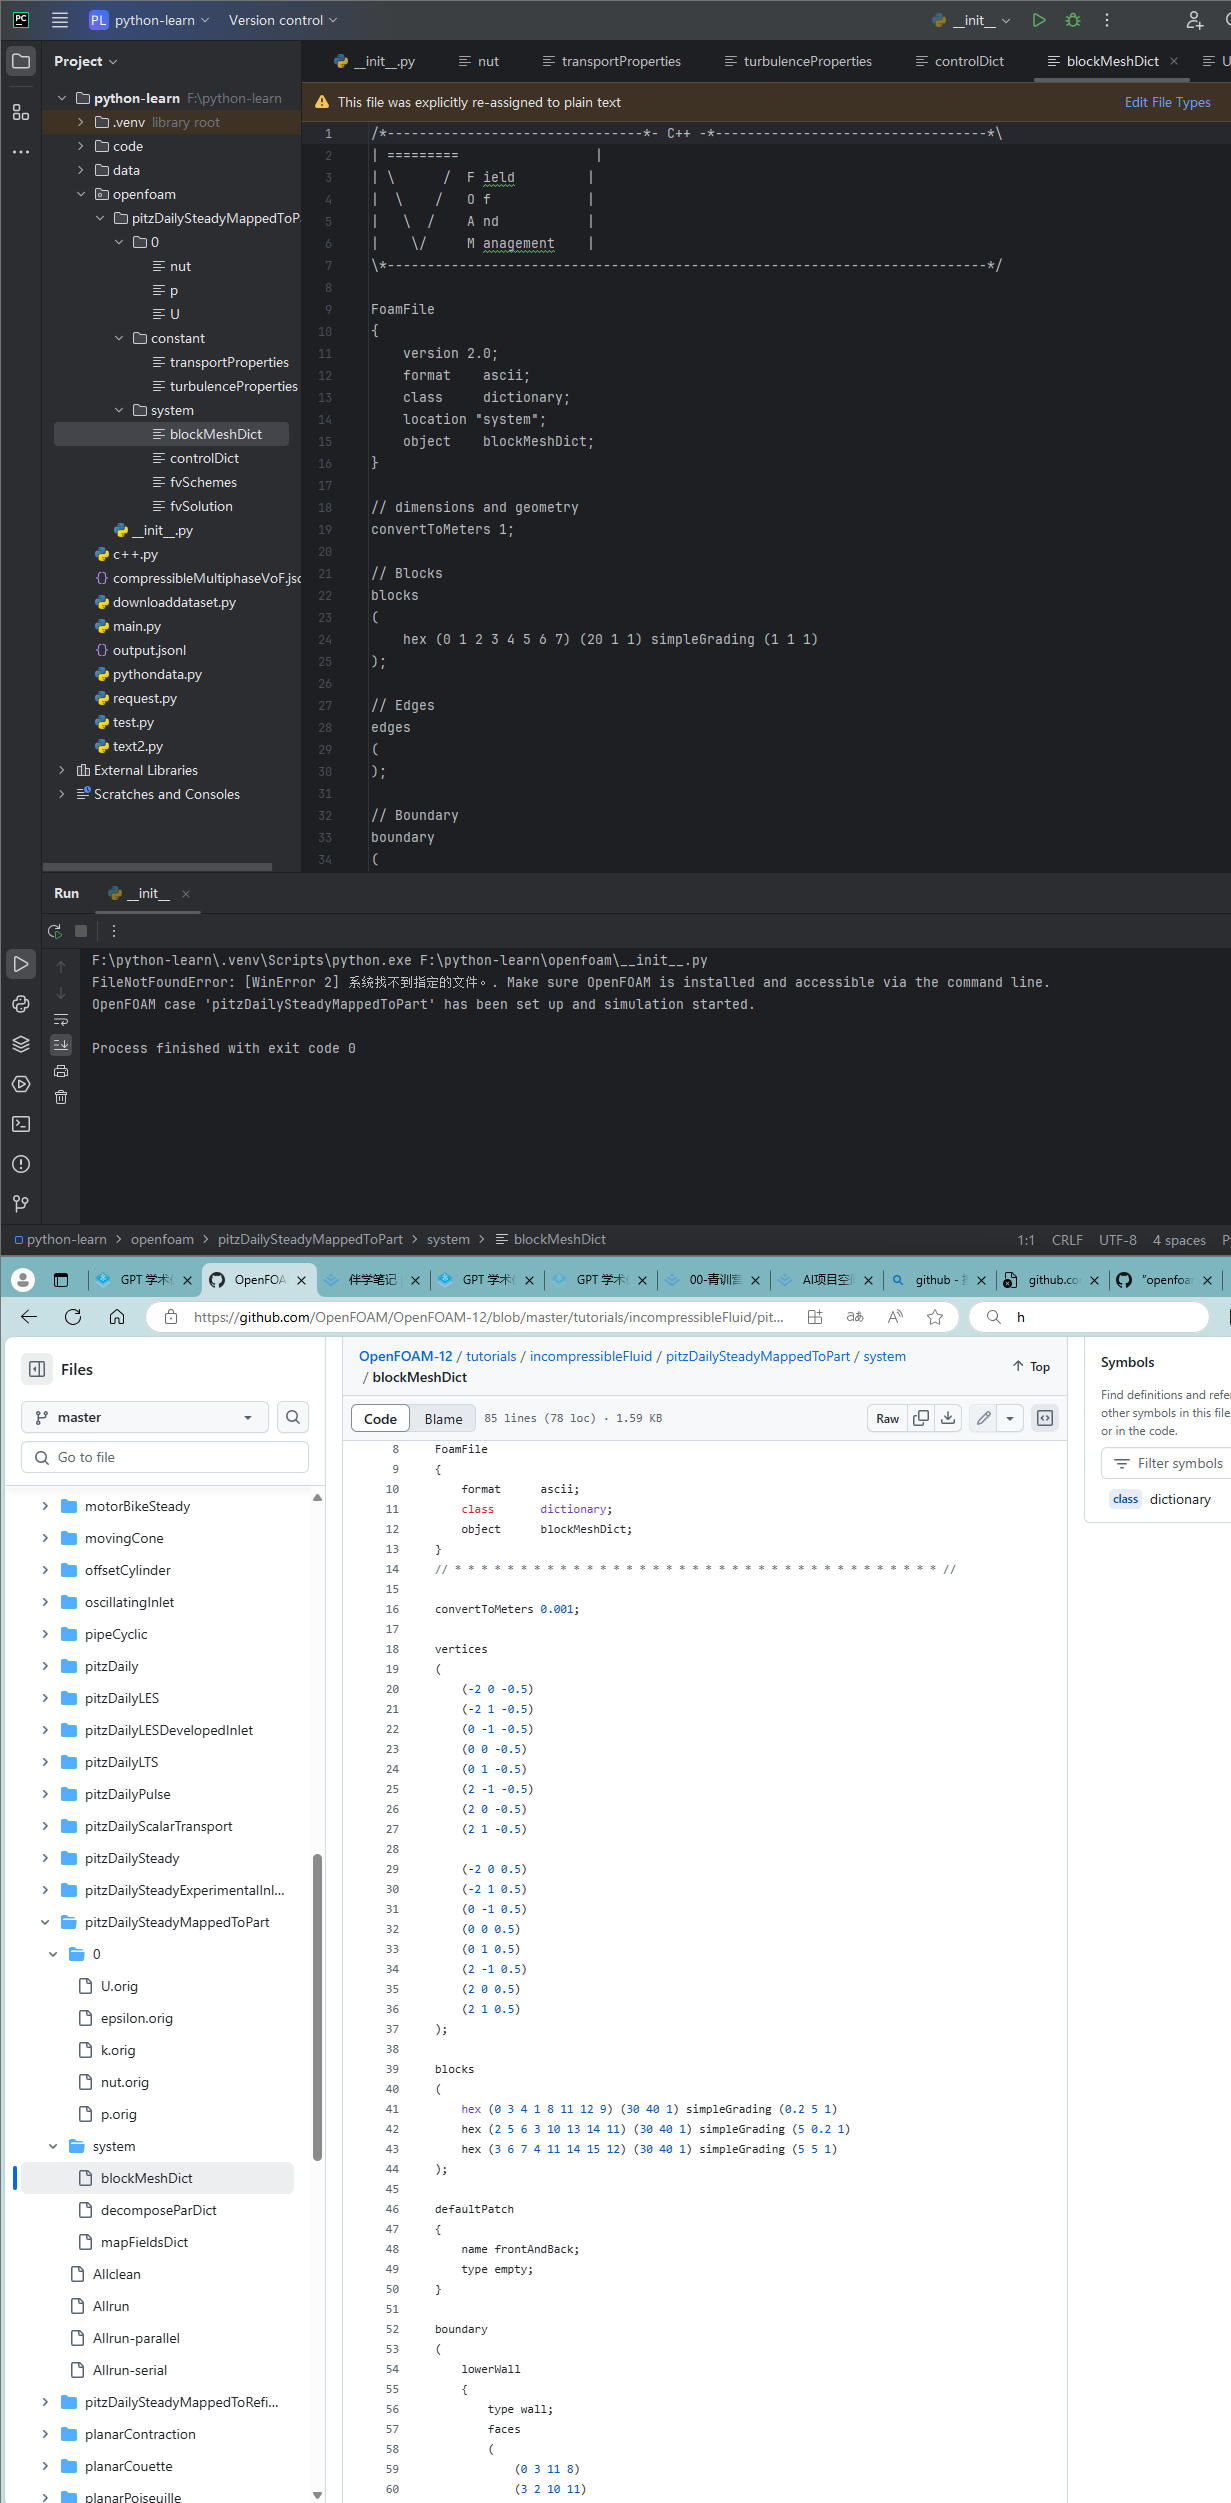Screen dimensions: 1231x2503
Task: Open the browser profile avatar
Action: pos(23,1279)
